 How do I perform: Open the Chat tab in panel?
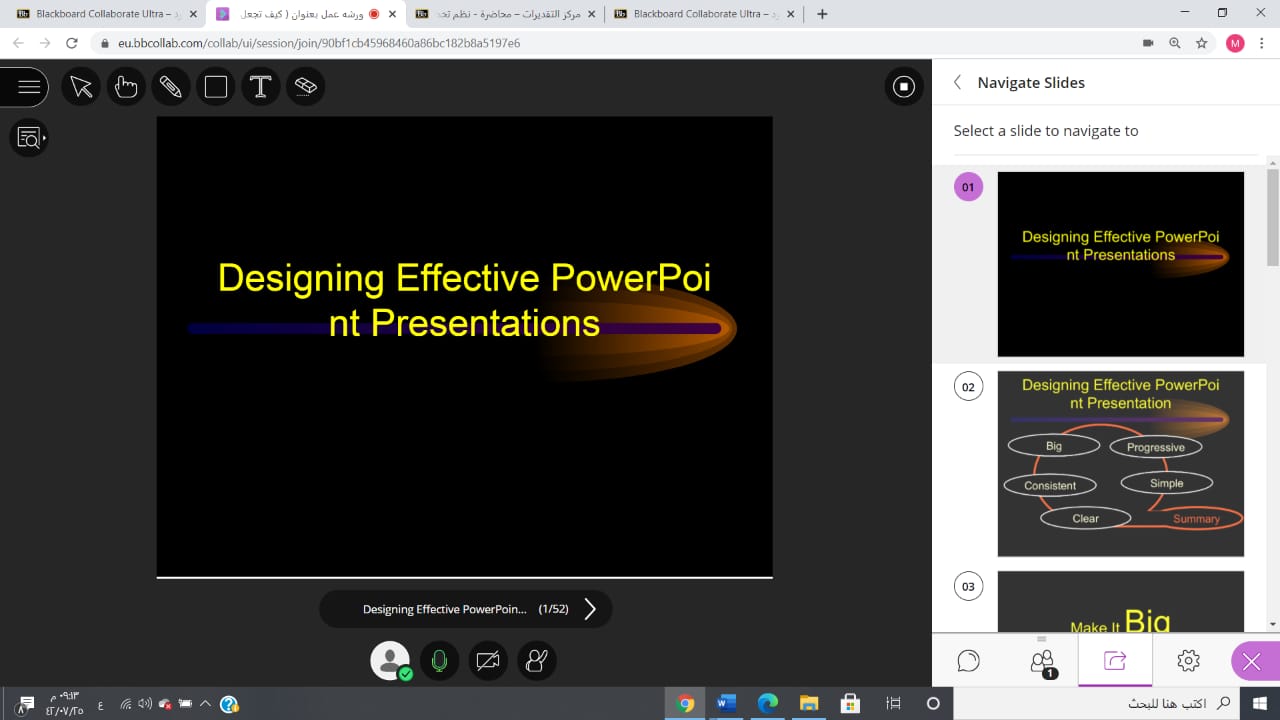click(x=968, y=660)
